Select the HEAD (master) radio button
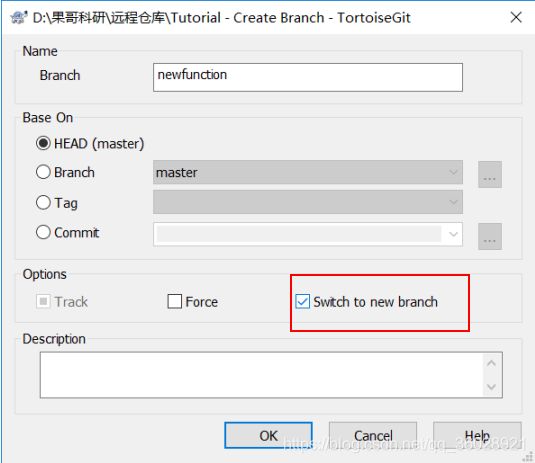This screenshot has width=535, height=463. coord(43,143)
